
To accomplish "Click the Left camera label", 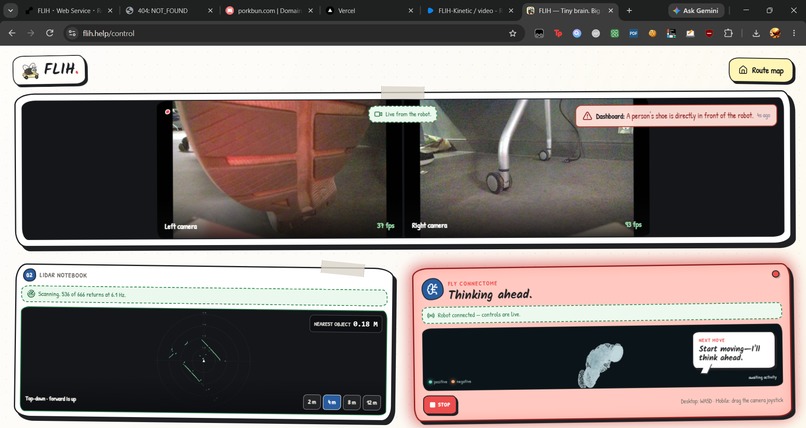I will point(180,226).
